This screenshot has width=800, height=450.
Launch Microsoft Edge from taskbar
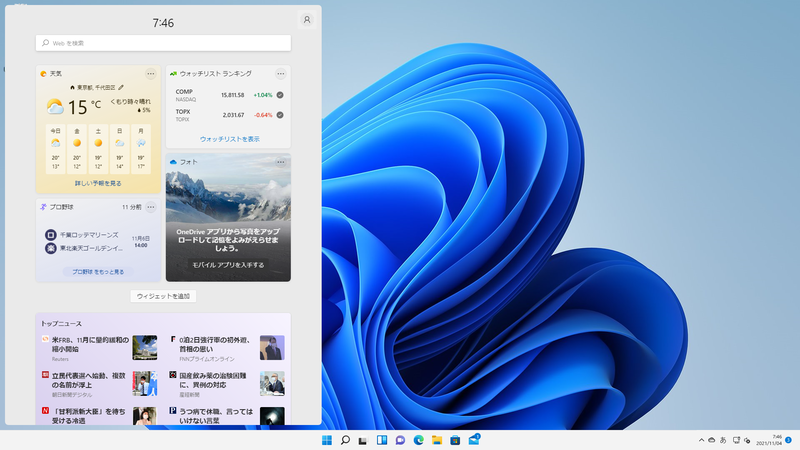point(418,440)
